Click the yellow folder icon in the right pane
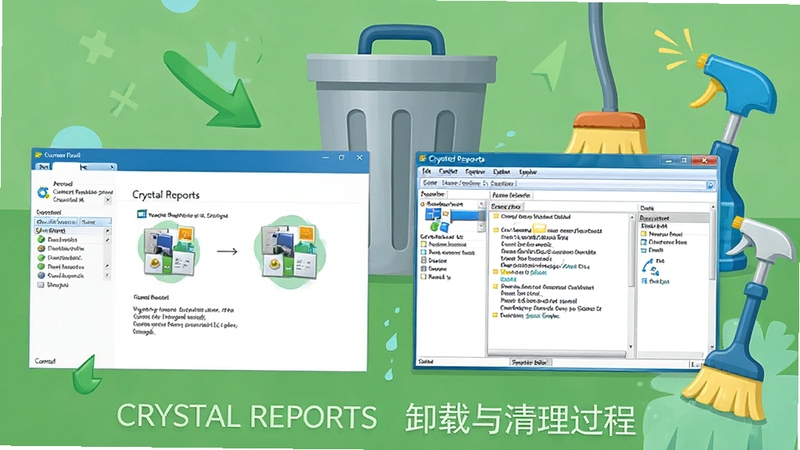800x450 pixels. [644, 234]
